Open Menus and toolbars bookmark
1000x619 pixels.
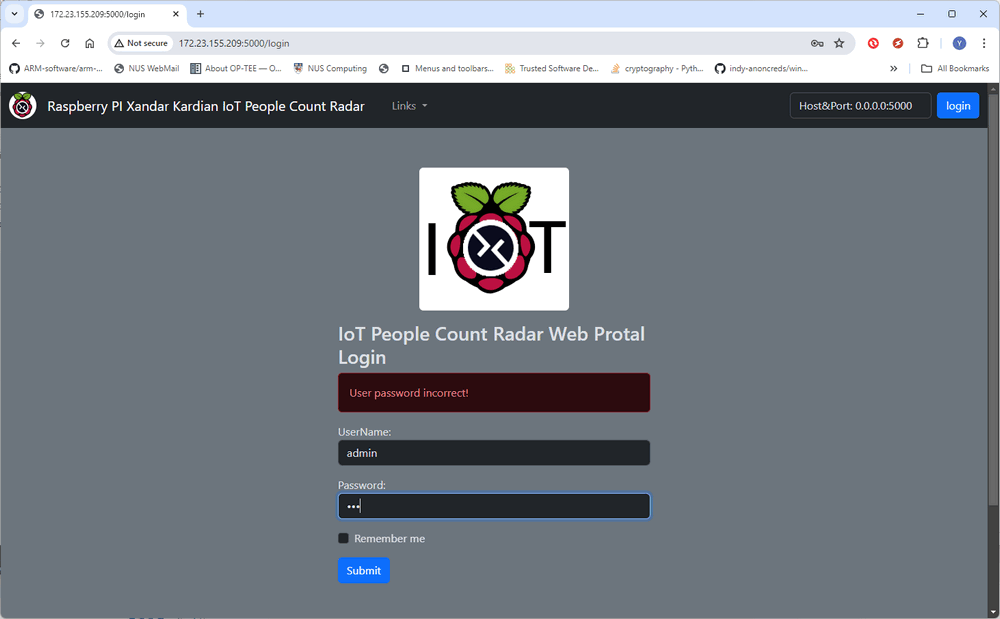447,68
